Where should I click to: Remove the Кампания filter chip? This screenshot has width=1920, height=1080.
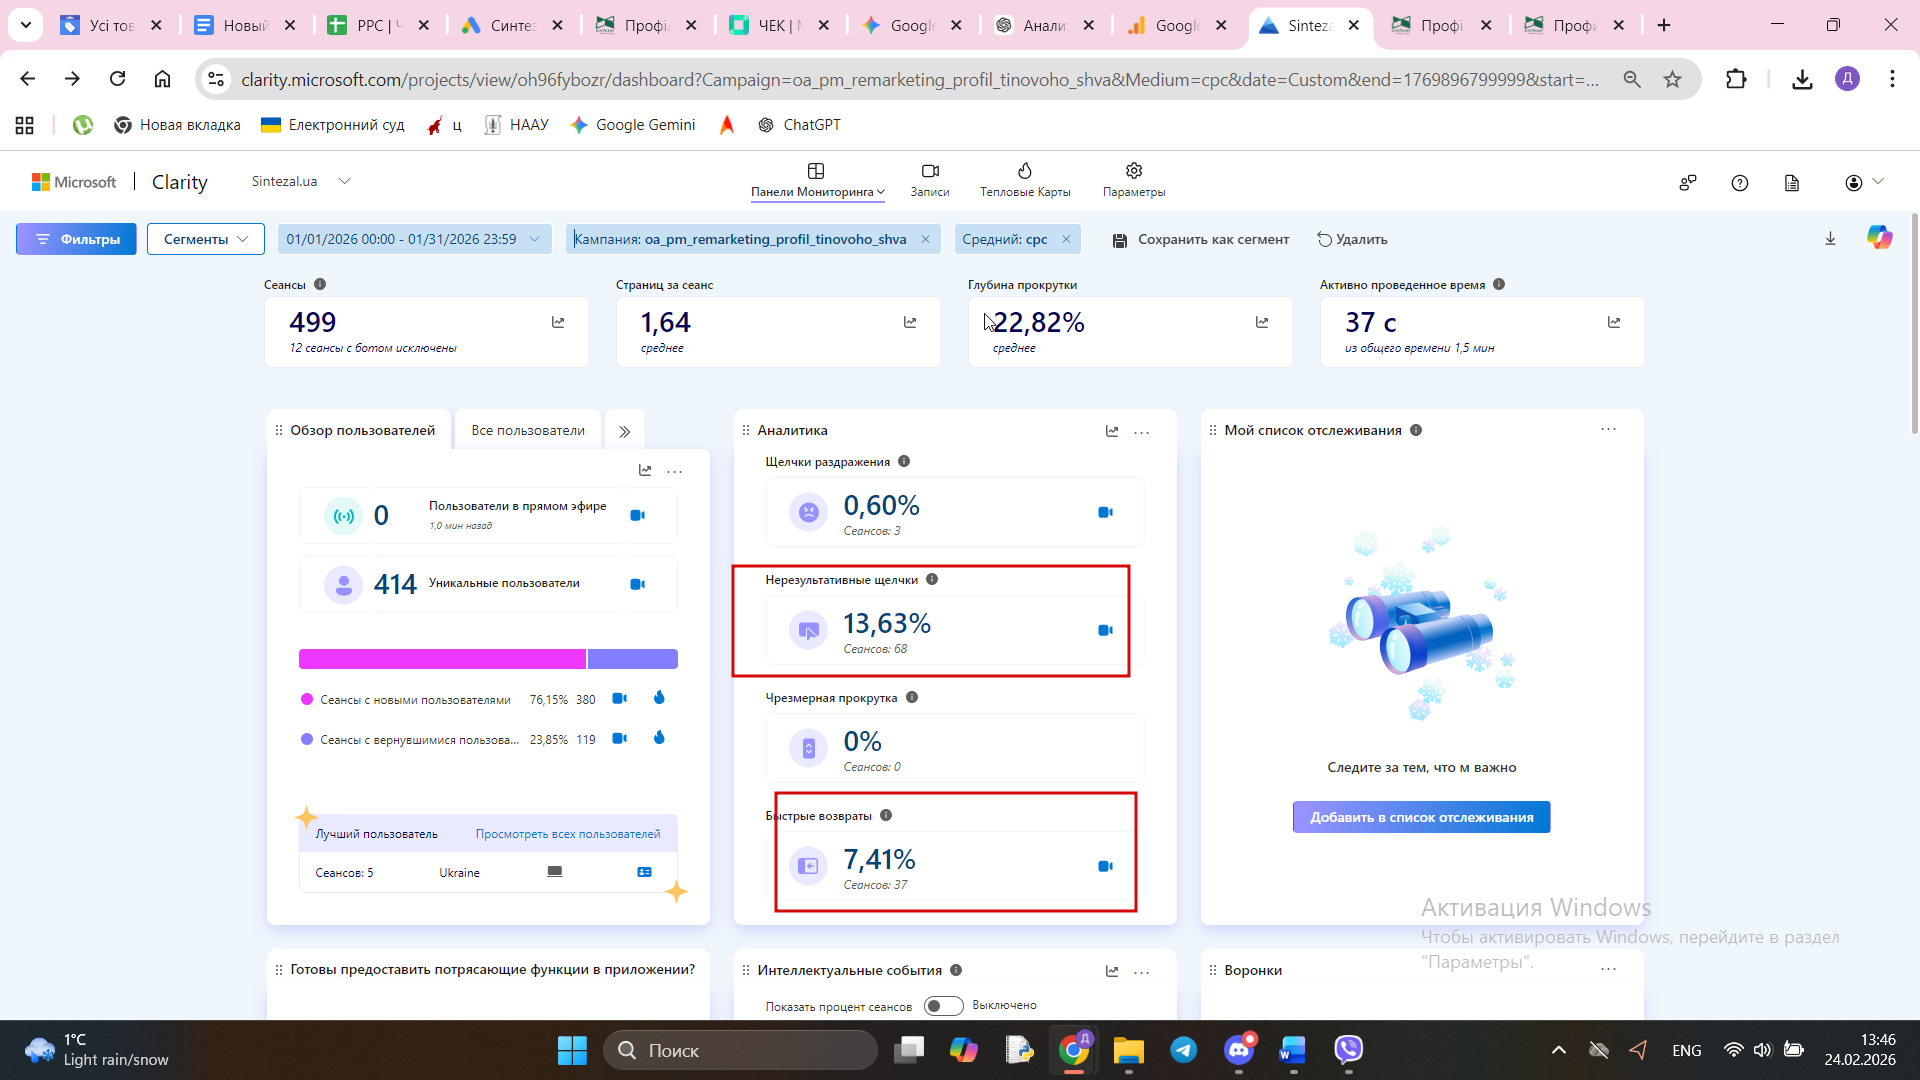click(x=925, y=239)
